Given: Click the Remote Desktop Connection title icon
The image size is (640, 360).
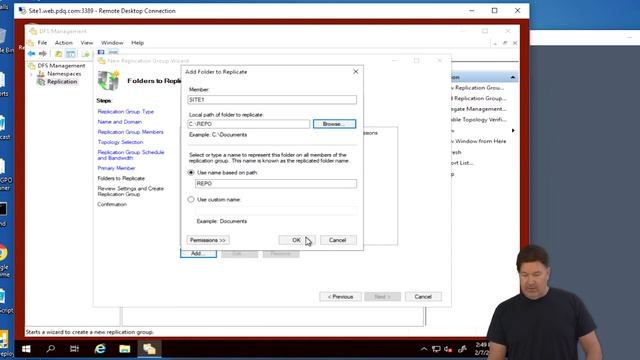Looking at the screenshot, I should tap(23, 11).
